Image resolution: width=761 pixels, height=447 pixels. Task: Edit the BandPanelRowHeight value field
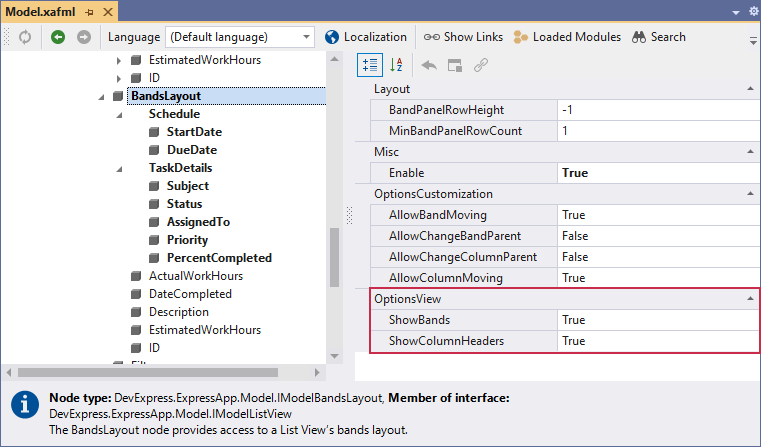pos(659,110)
